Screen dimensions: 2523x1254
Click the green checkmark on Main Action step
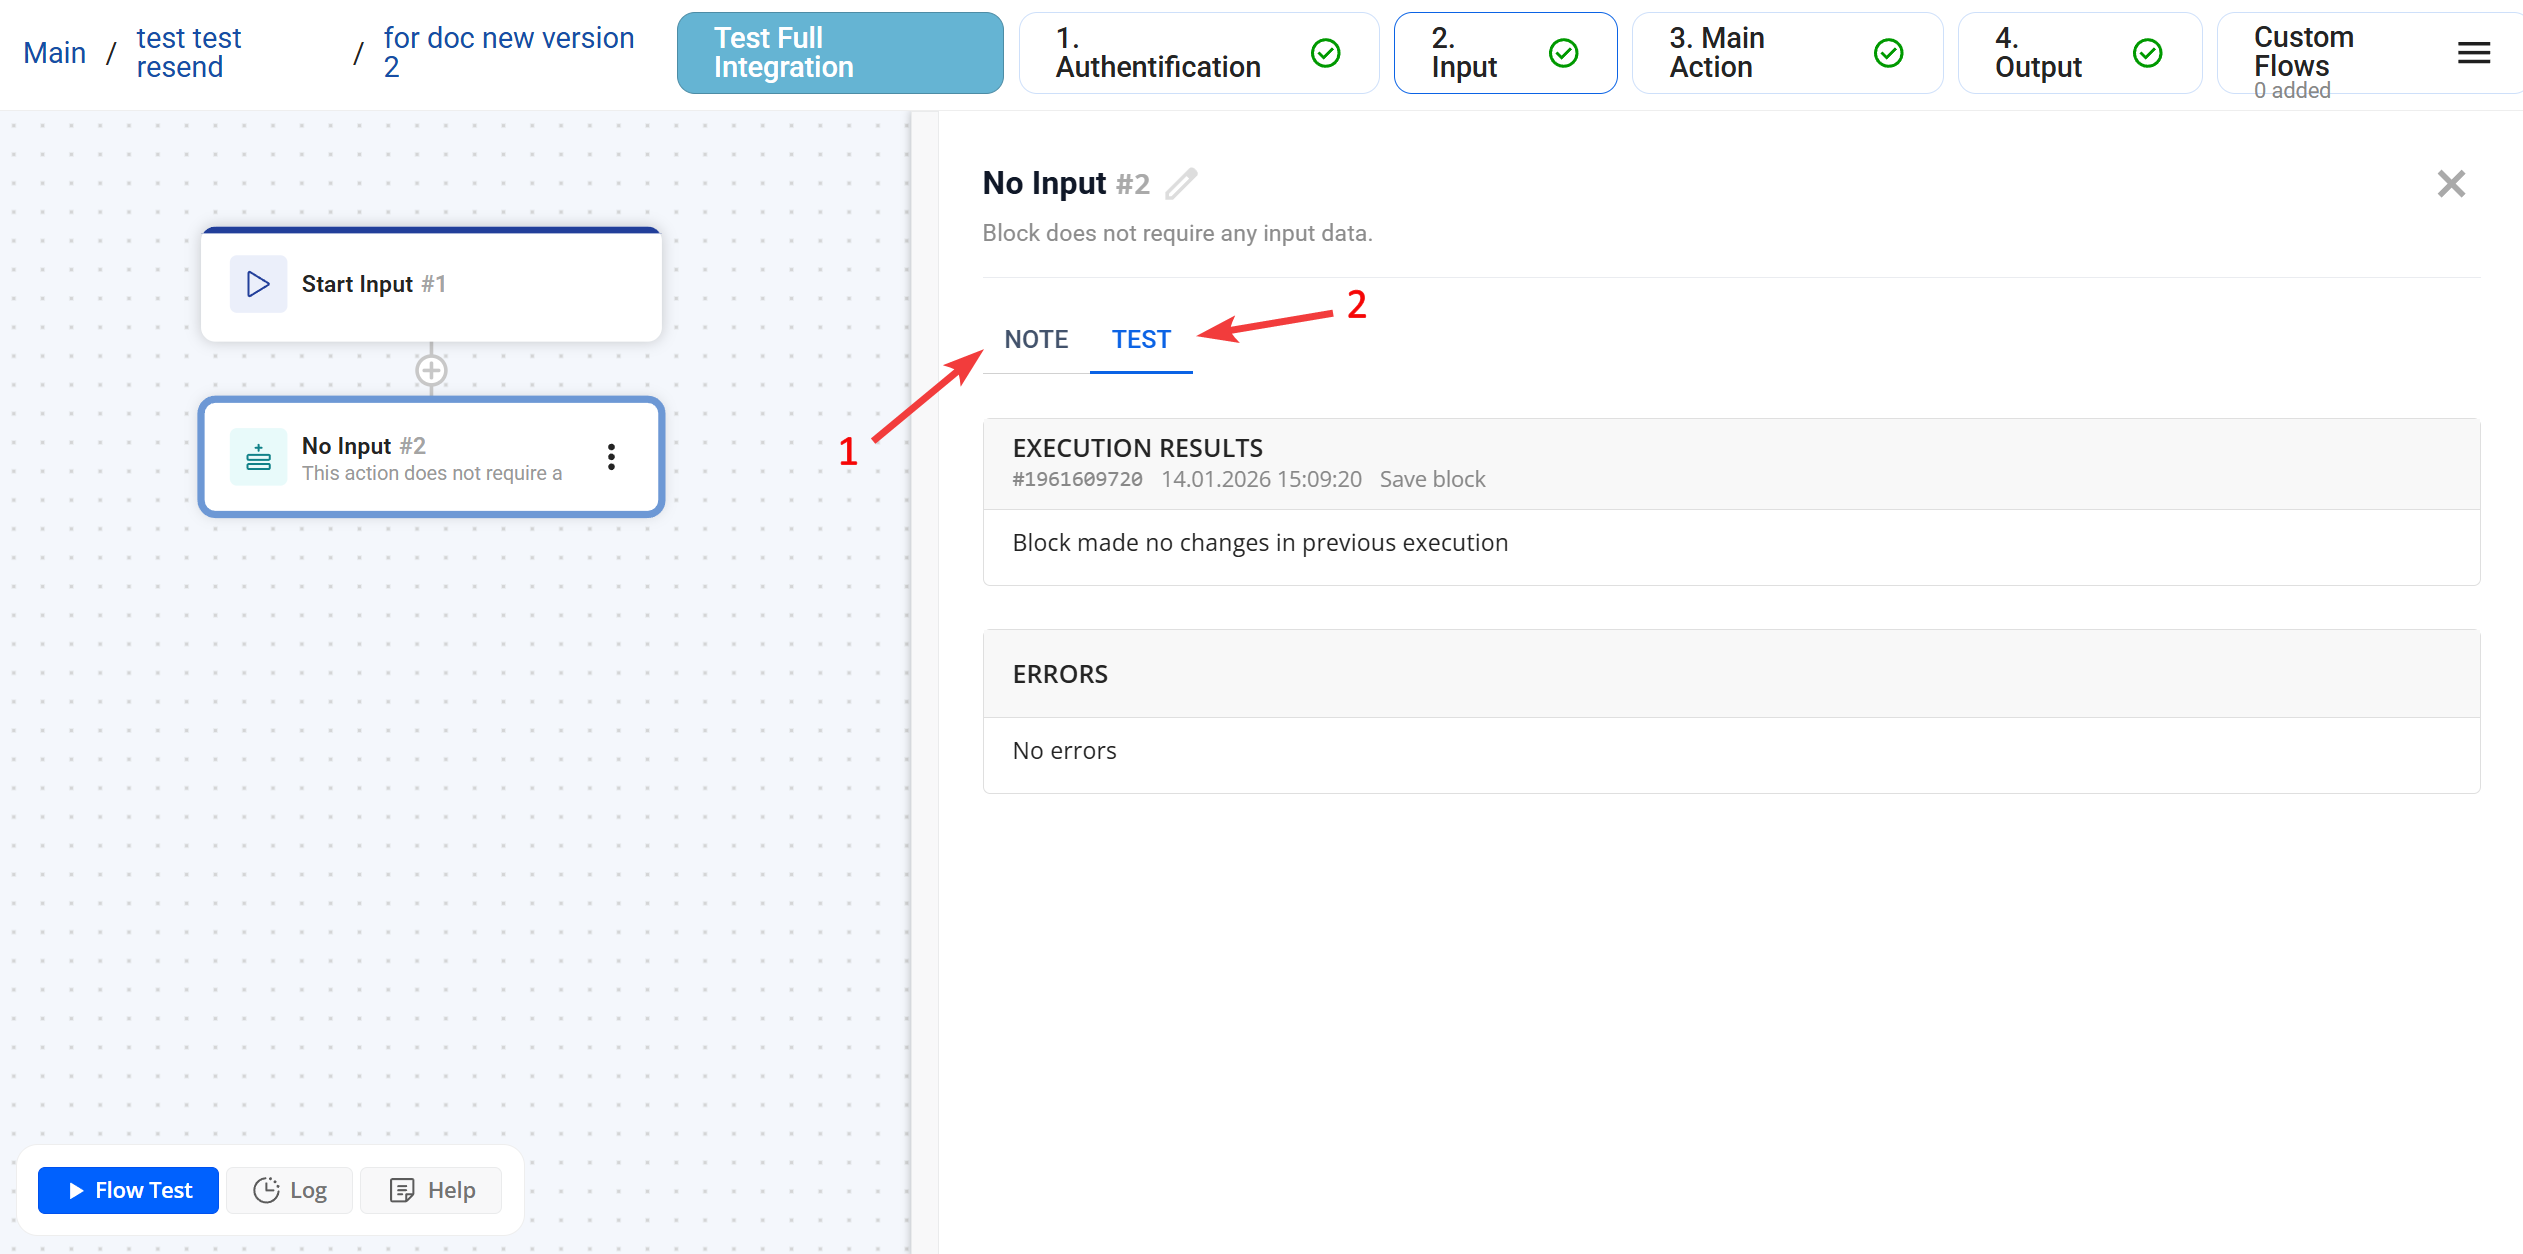click(1887, 53)
